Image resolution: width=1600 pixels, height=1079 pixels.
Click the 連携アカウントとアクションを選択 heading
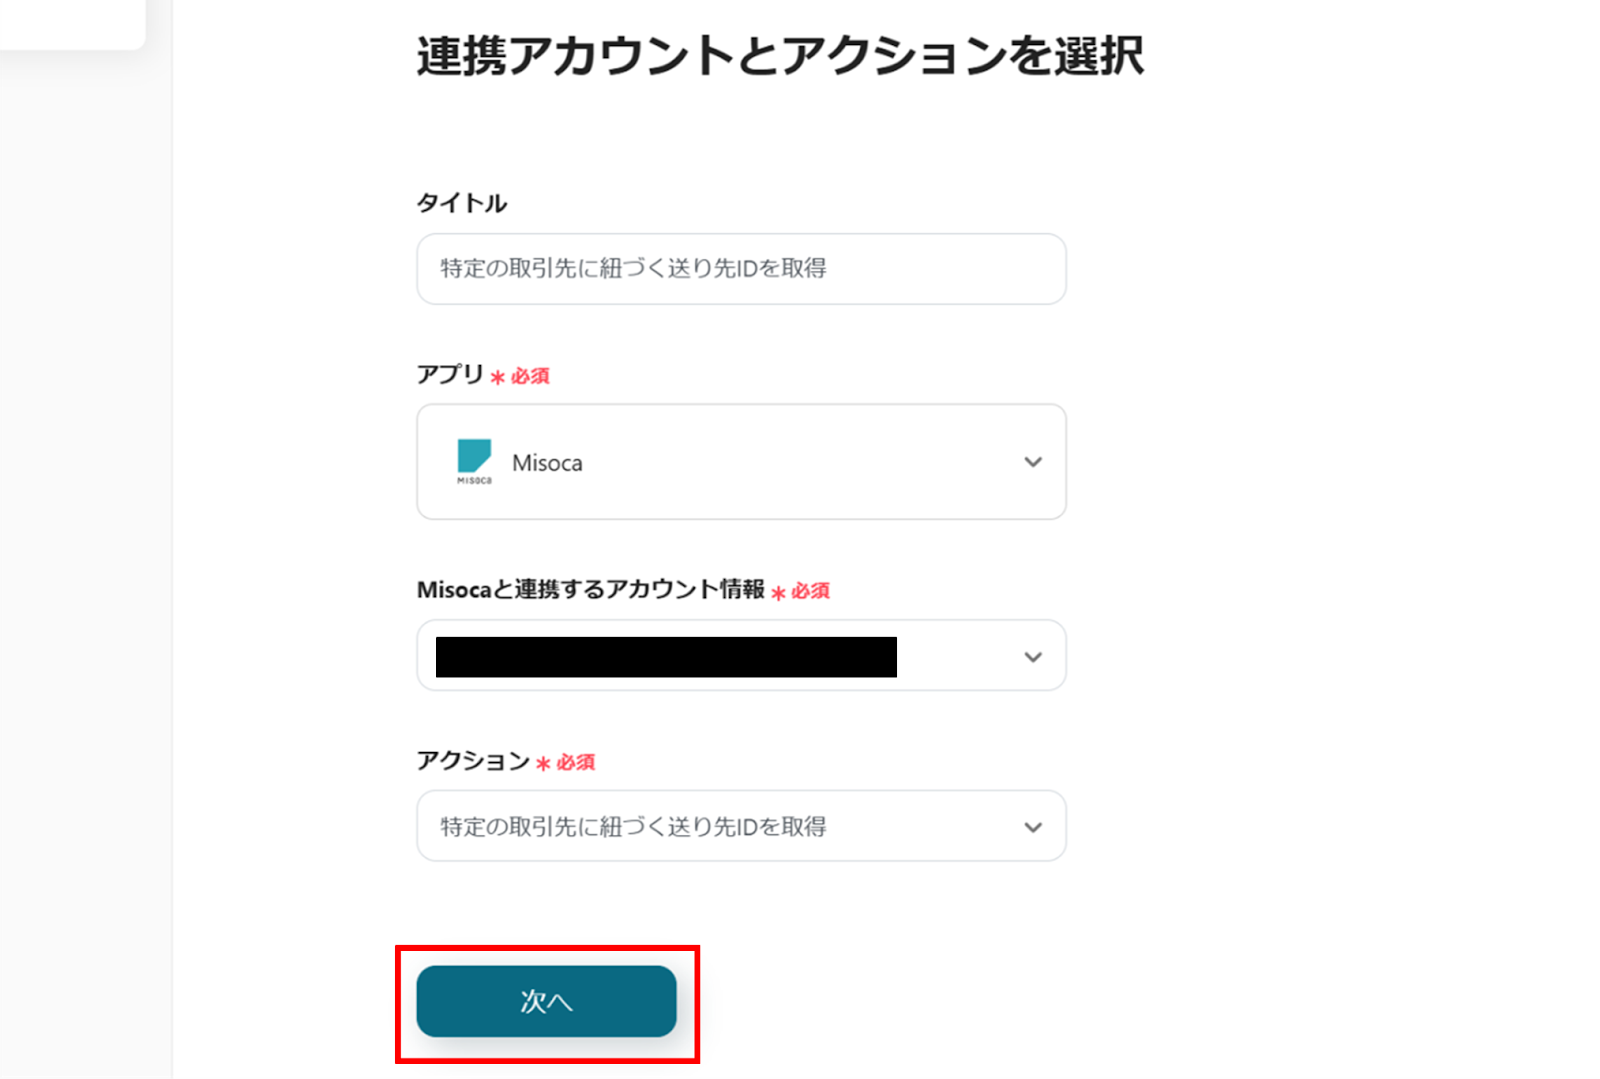[780, 56]
